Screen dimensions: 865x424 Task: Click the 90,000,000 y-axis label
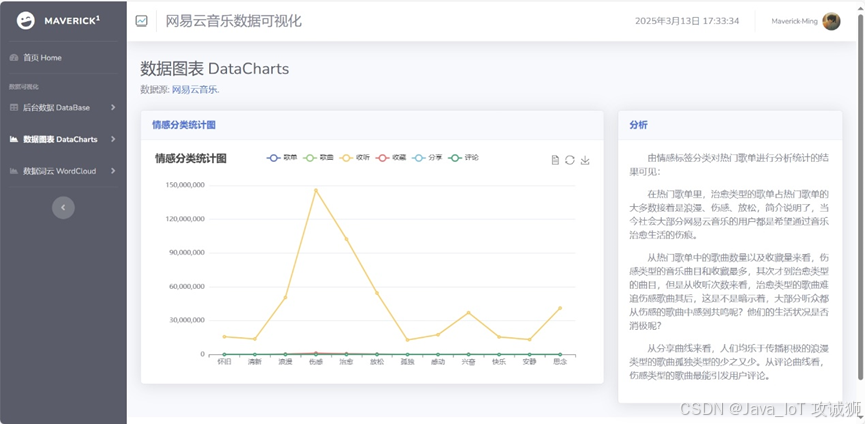pyautogui.click(x=186, y=253)
